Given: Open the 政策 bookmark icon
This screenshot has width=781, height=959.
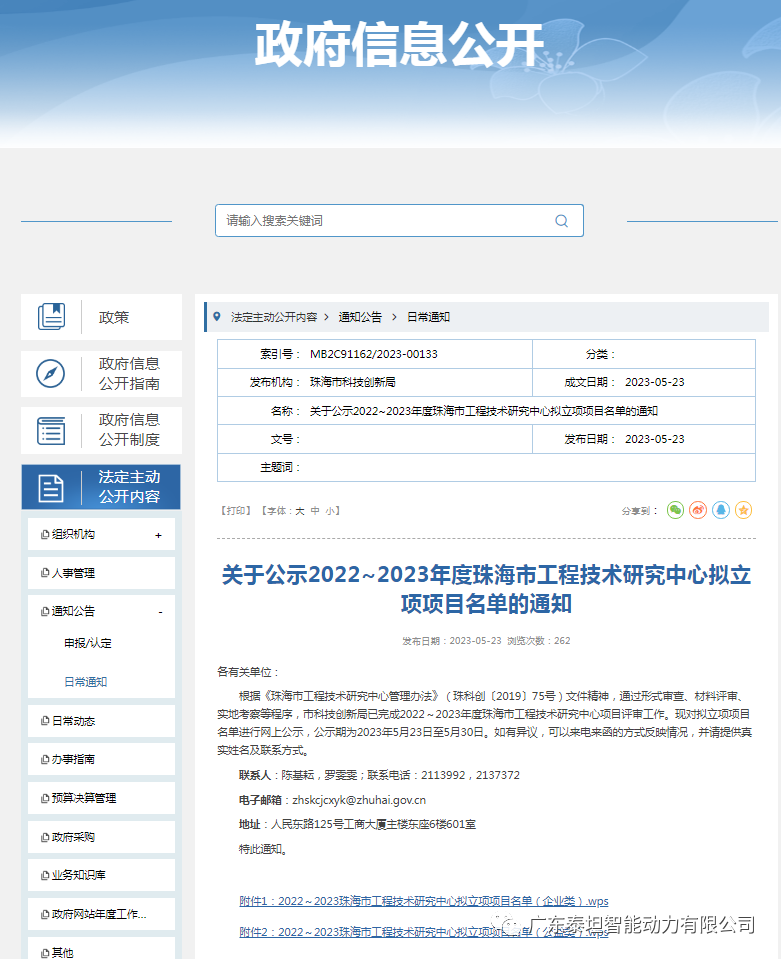Looking at the screenshot, I should point(51,317).
